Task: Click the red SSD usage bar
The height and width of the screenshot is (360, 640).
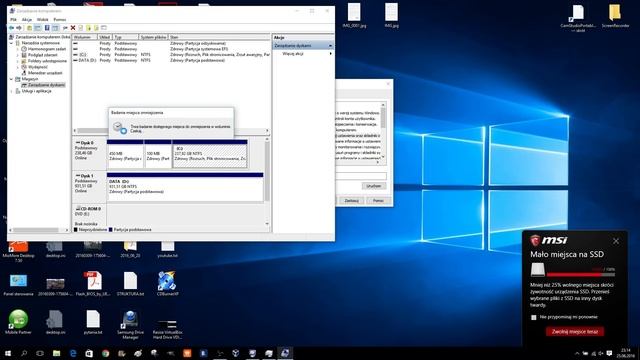Action: 580,275
